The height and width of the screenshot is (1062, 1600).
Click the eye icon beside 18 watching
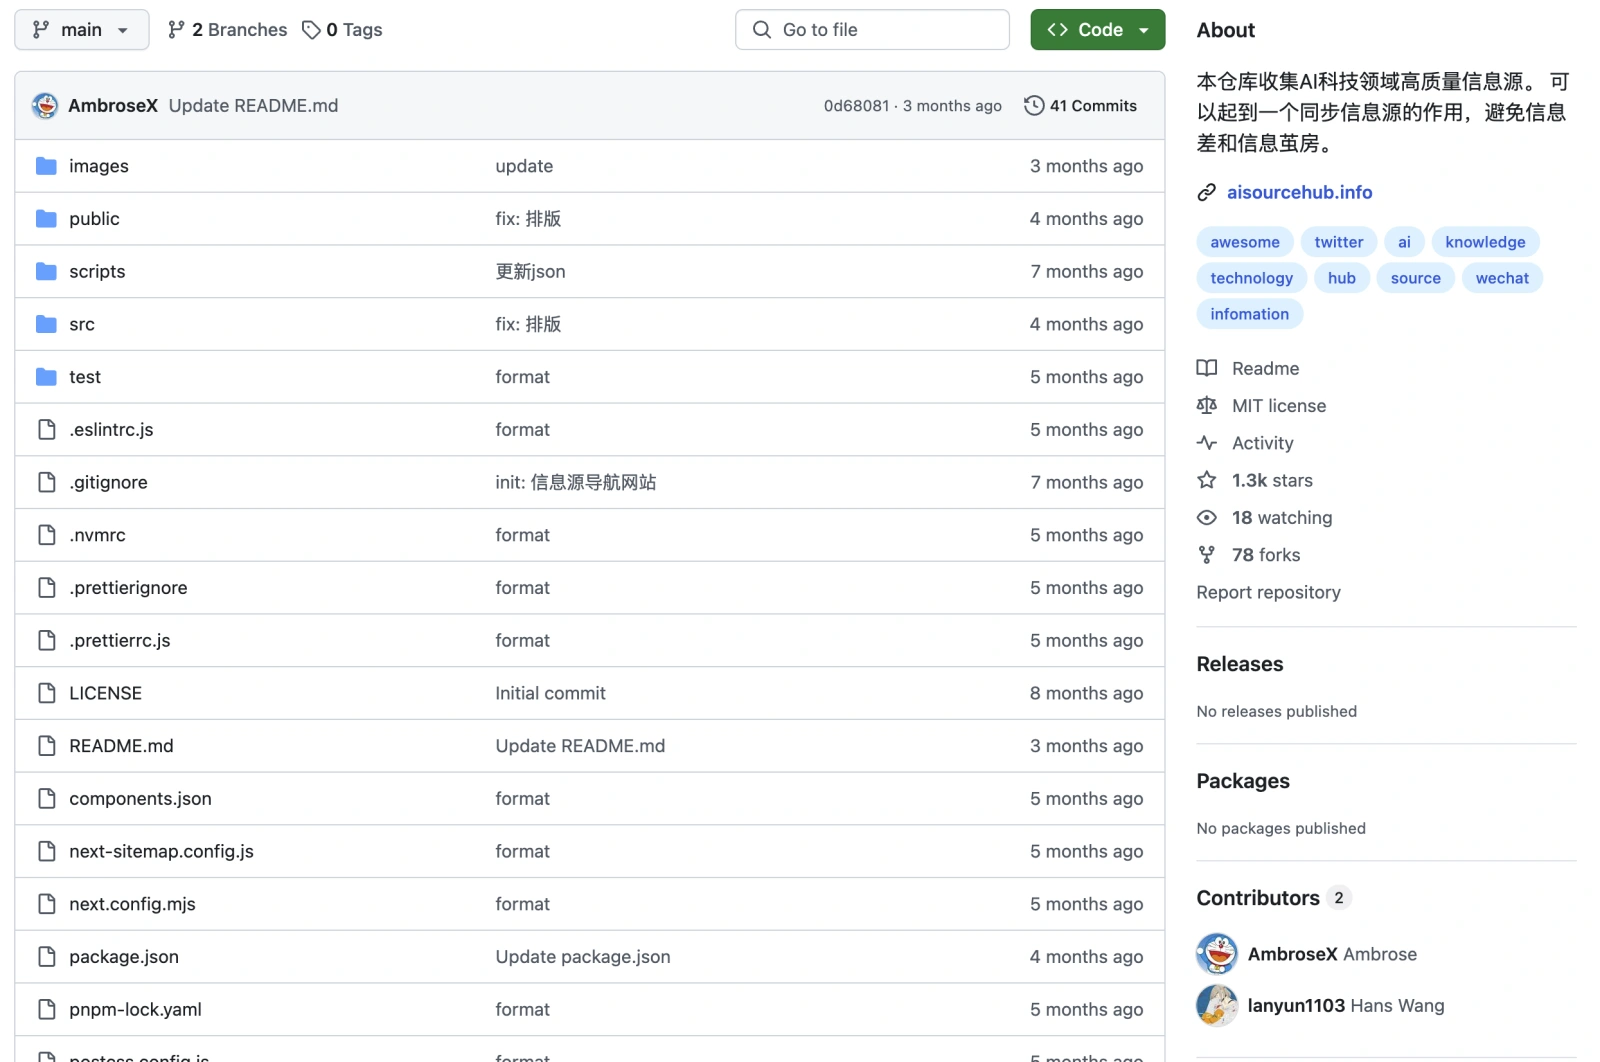[x=1207, y=518]
